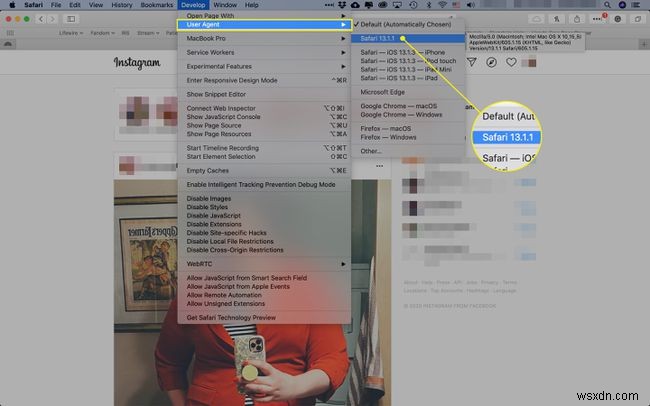The width and height of the screenshot is (650, 406).
Task: Open the Apple menu
Action: [12, 5]
